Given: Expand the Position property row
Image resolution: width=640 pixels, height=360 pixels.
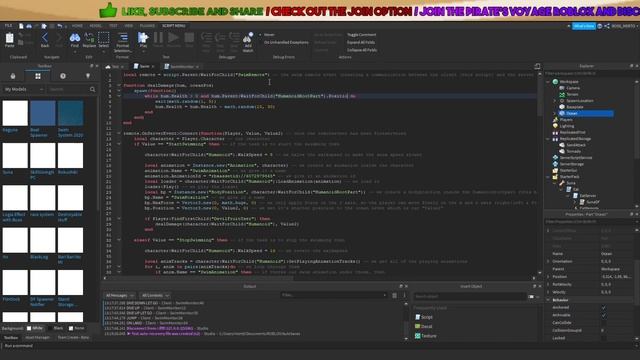Looking at the screenshot, I should pos(548,277).
